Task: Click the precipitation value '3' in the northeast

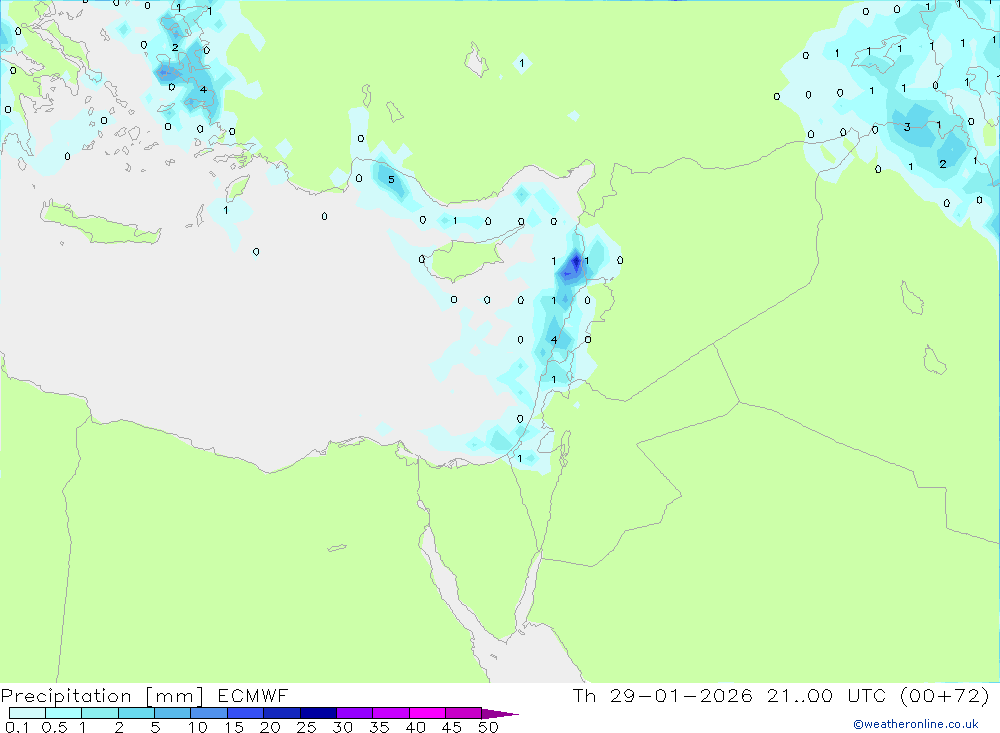Action: tap(907, 127)
